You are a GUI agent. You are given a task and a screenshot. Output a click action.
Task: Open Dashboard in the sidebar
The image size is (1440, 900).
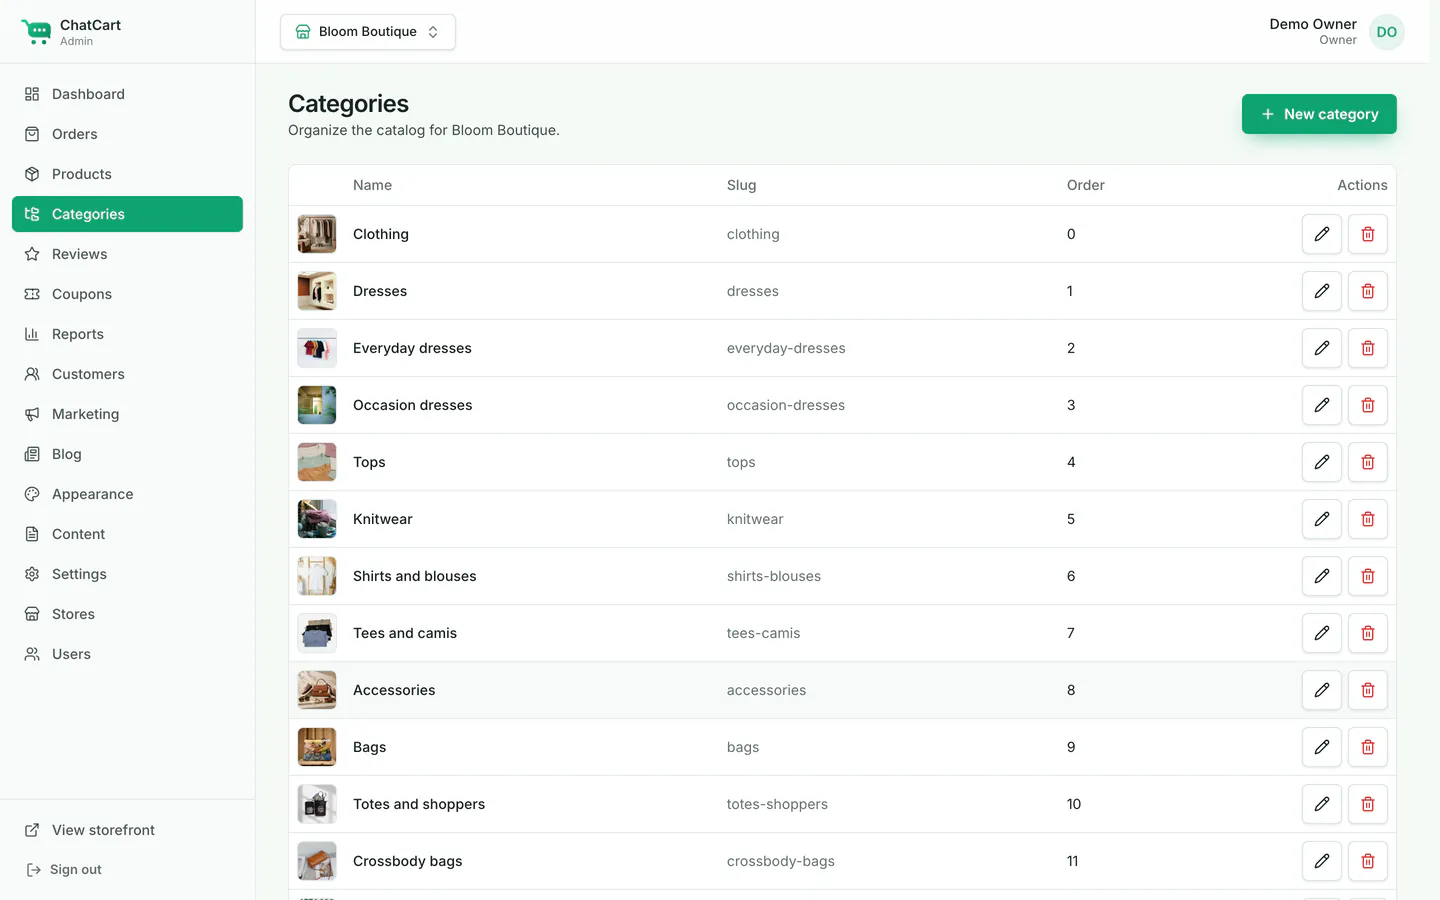pyautogui.click(x=127, y=94)
